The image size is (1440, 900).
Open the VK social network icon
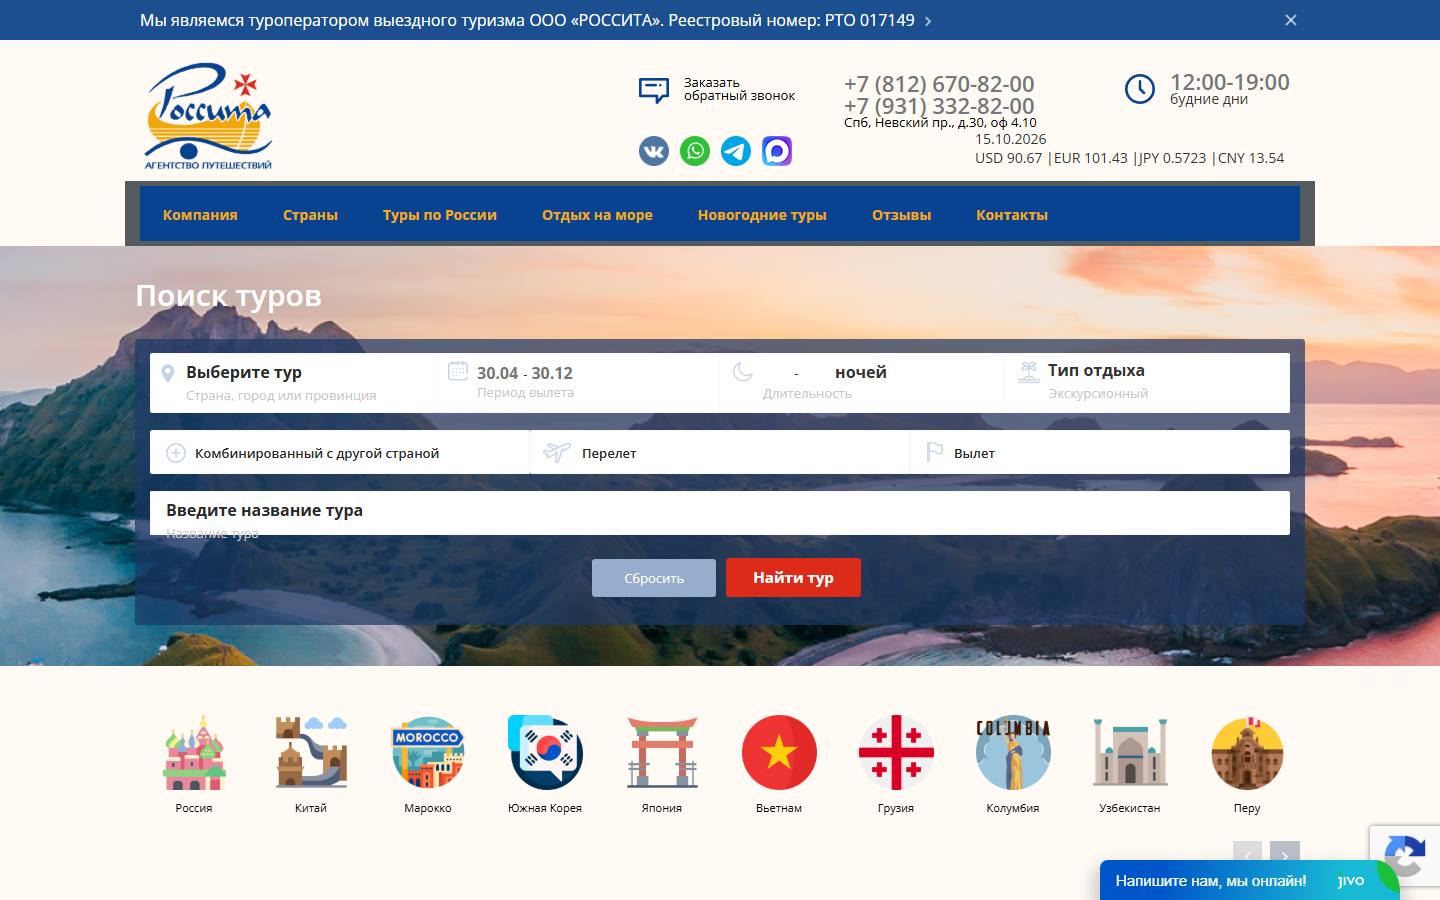654,151
